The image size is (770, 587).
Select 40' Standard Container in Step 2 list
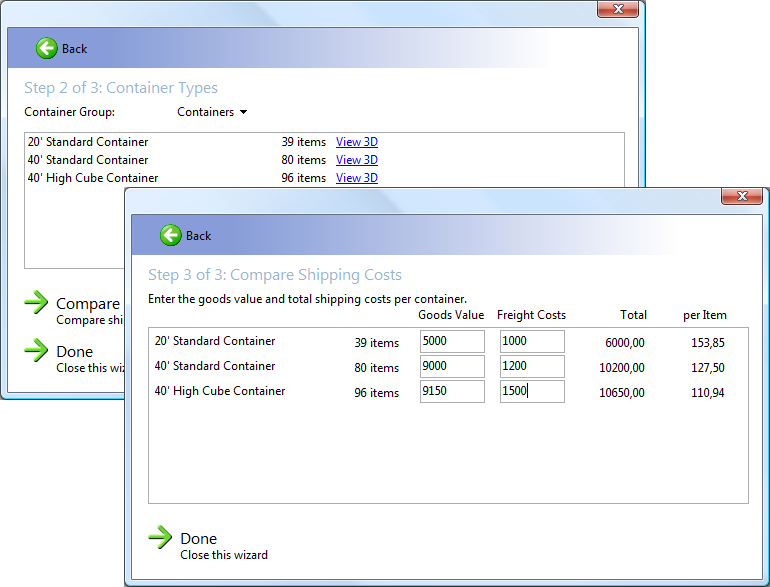pos(88,160)
